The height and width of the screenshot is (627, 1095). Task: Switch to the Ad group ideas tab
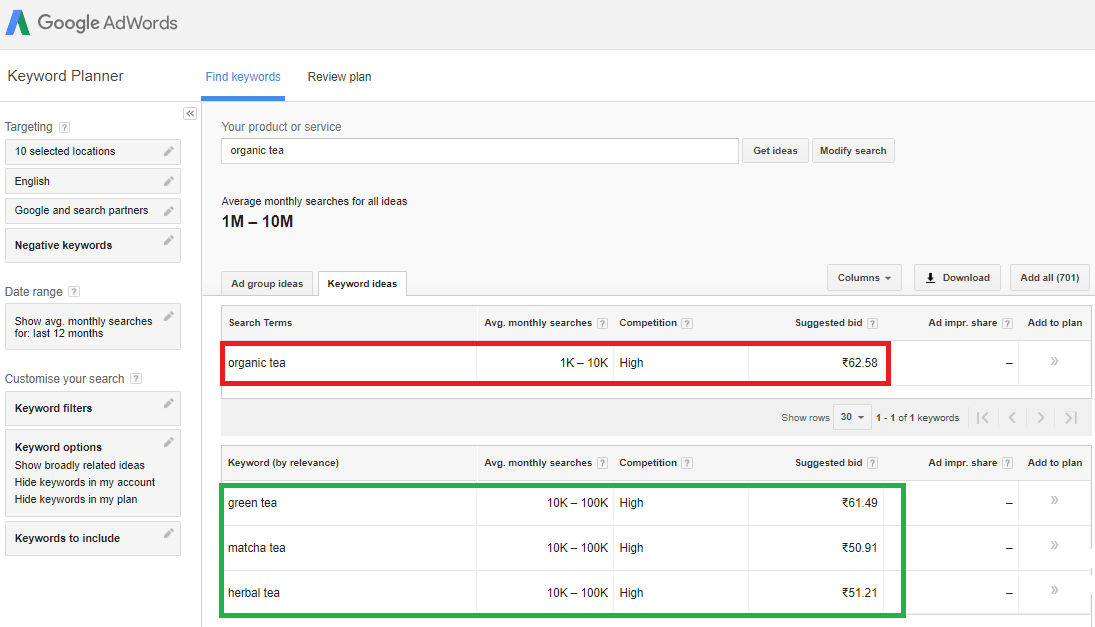pyautogui.click(x=267, y=283)
